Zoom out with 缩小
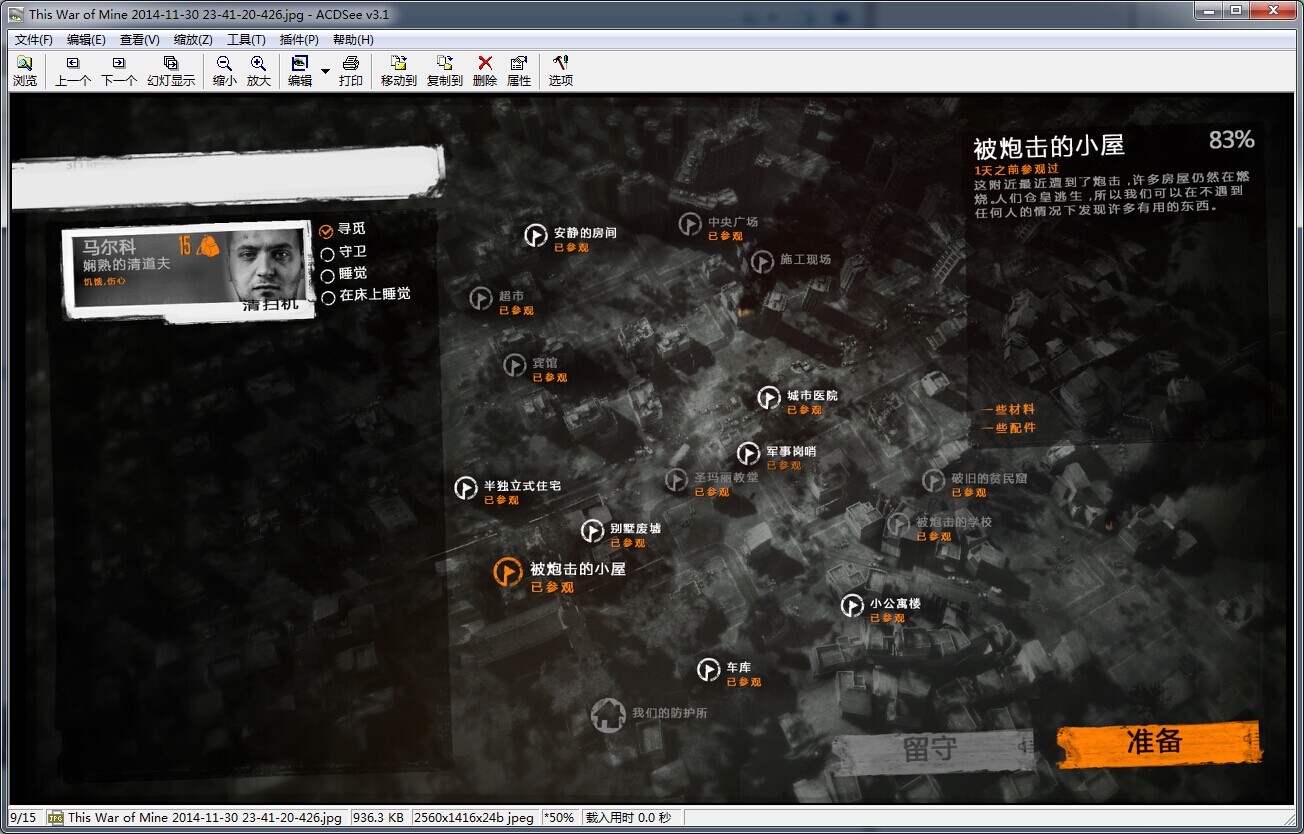The image size is (1304, 834). pyautogui.click(x=225, y=71)
